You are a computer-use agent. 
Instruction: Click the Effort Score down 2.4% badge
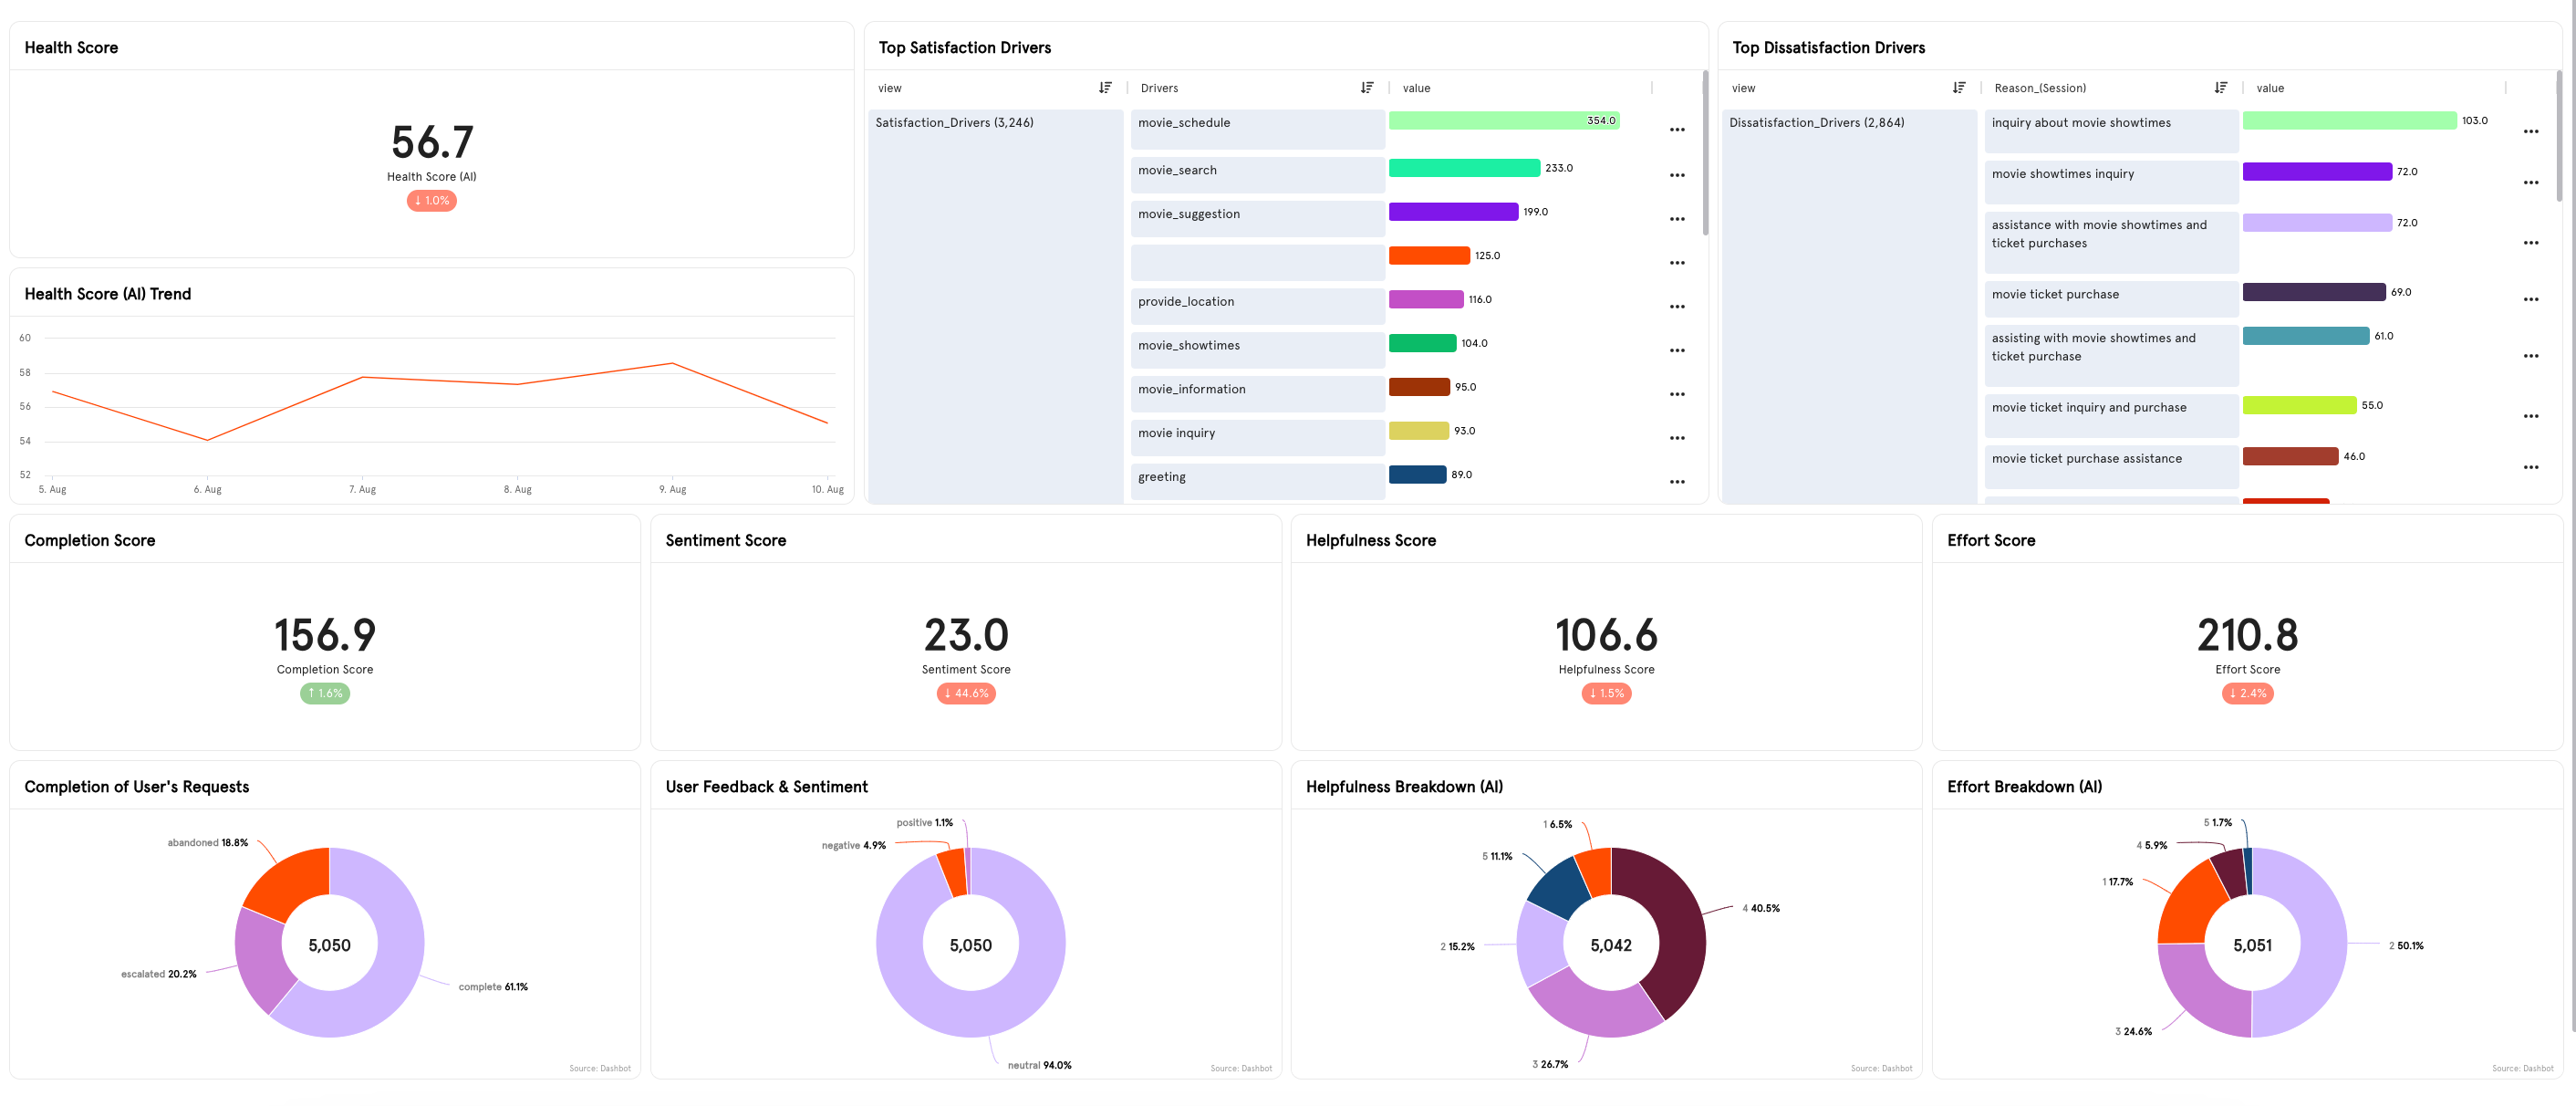[x=2247, y=694]
